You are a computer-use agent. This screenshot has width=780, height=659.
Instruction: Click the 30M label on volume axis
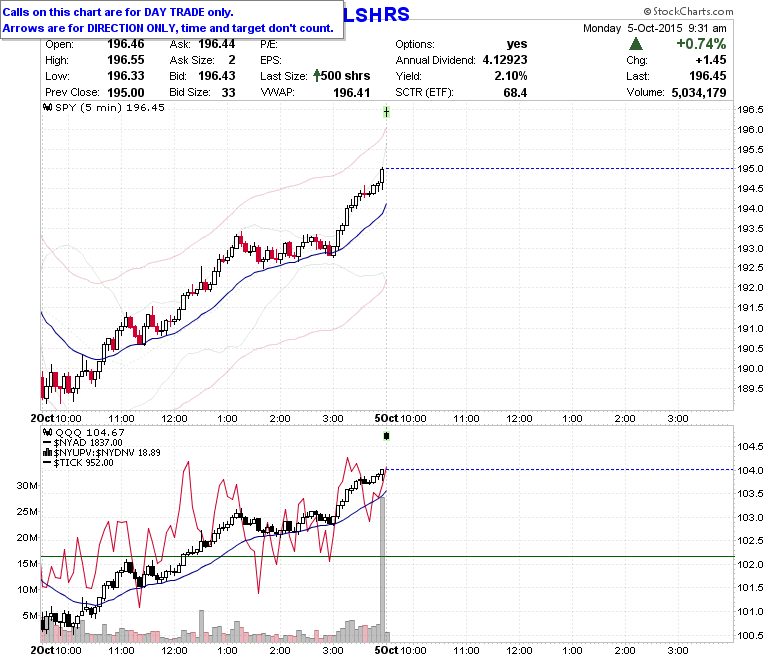tap(27, 485)
